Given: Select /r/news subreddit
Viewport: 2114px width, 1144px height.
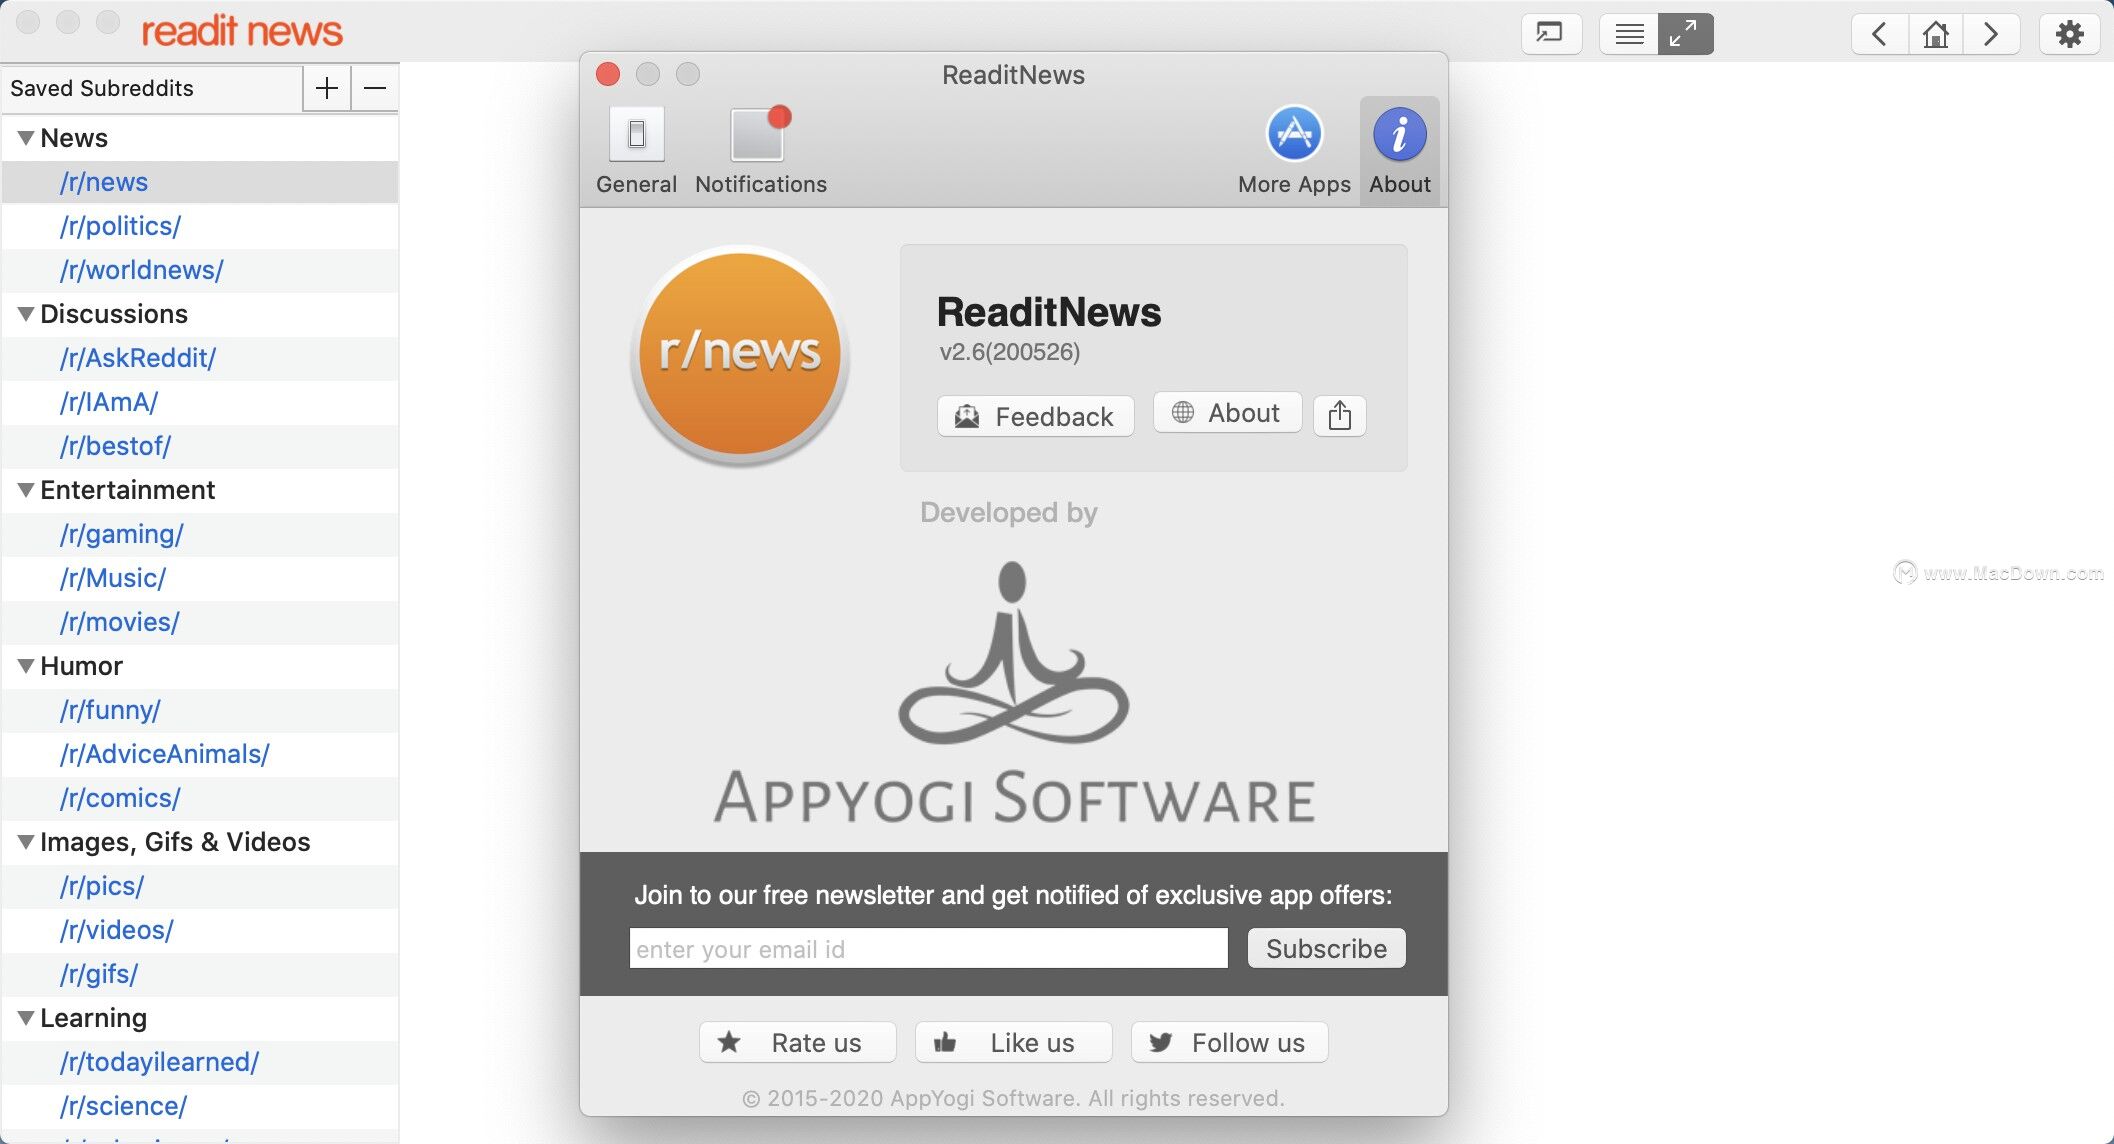Looking at the screenshot, I should [200, 182].
